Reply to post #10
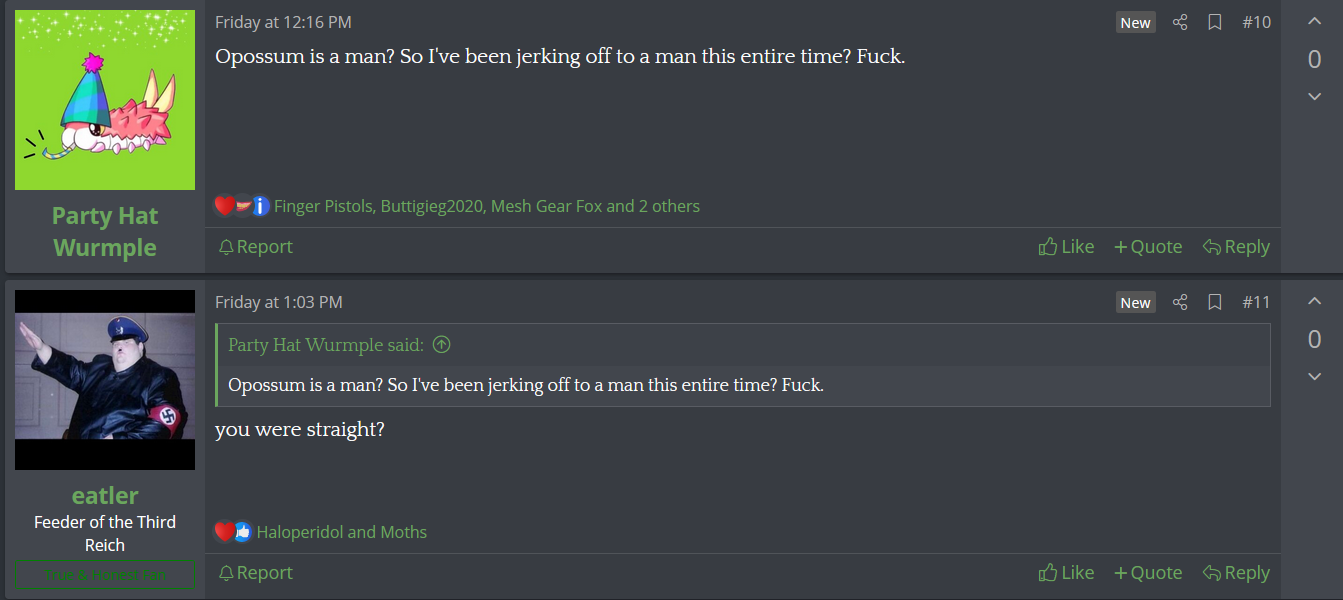 coord(1236,247)
